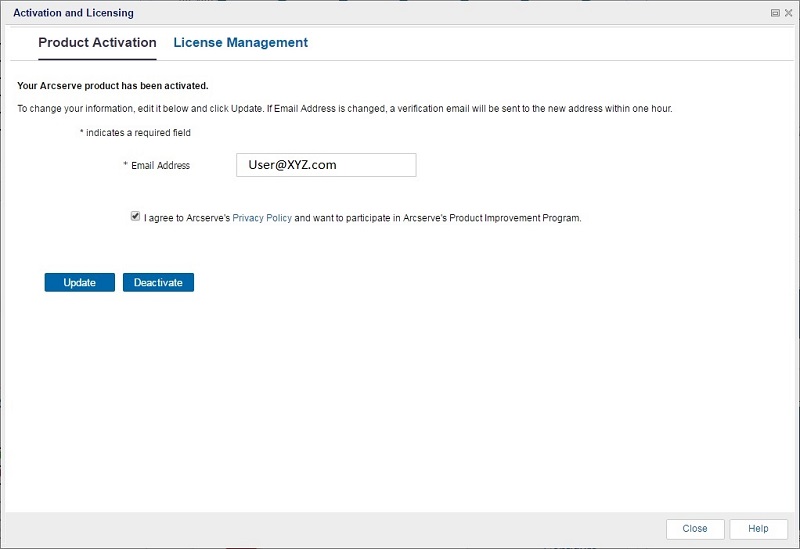The image size is (800, 549).
Task: Open Help for this dialog
Action: tap(758, 529)
